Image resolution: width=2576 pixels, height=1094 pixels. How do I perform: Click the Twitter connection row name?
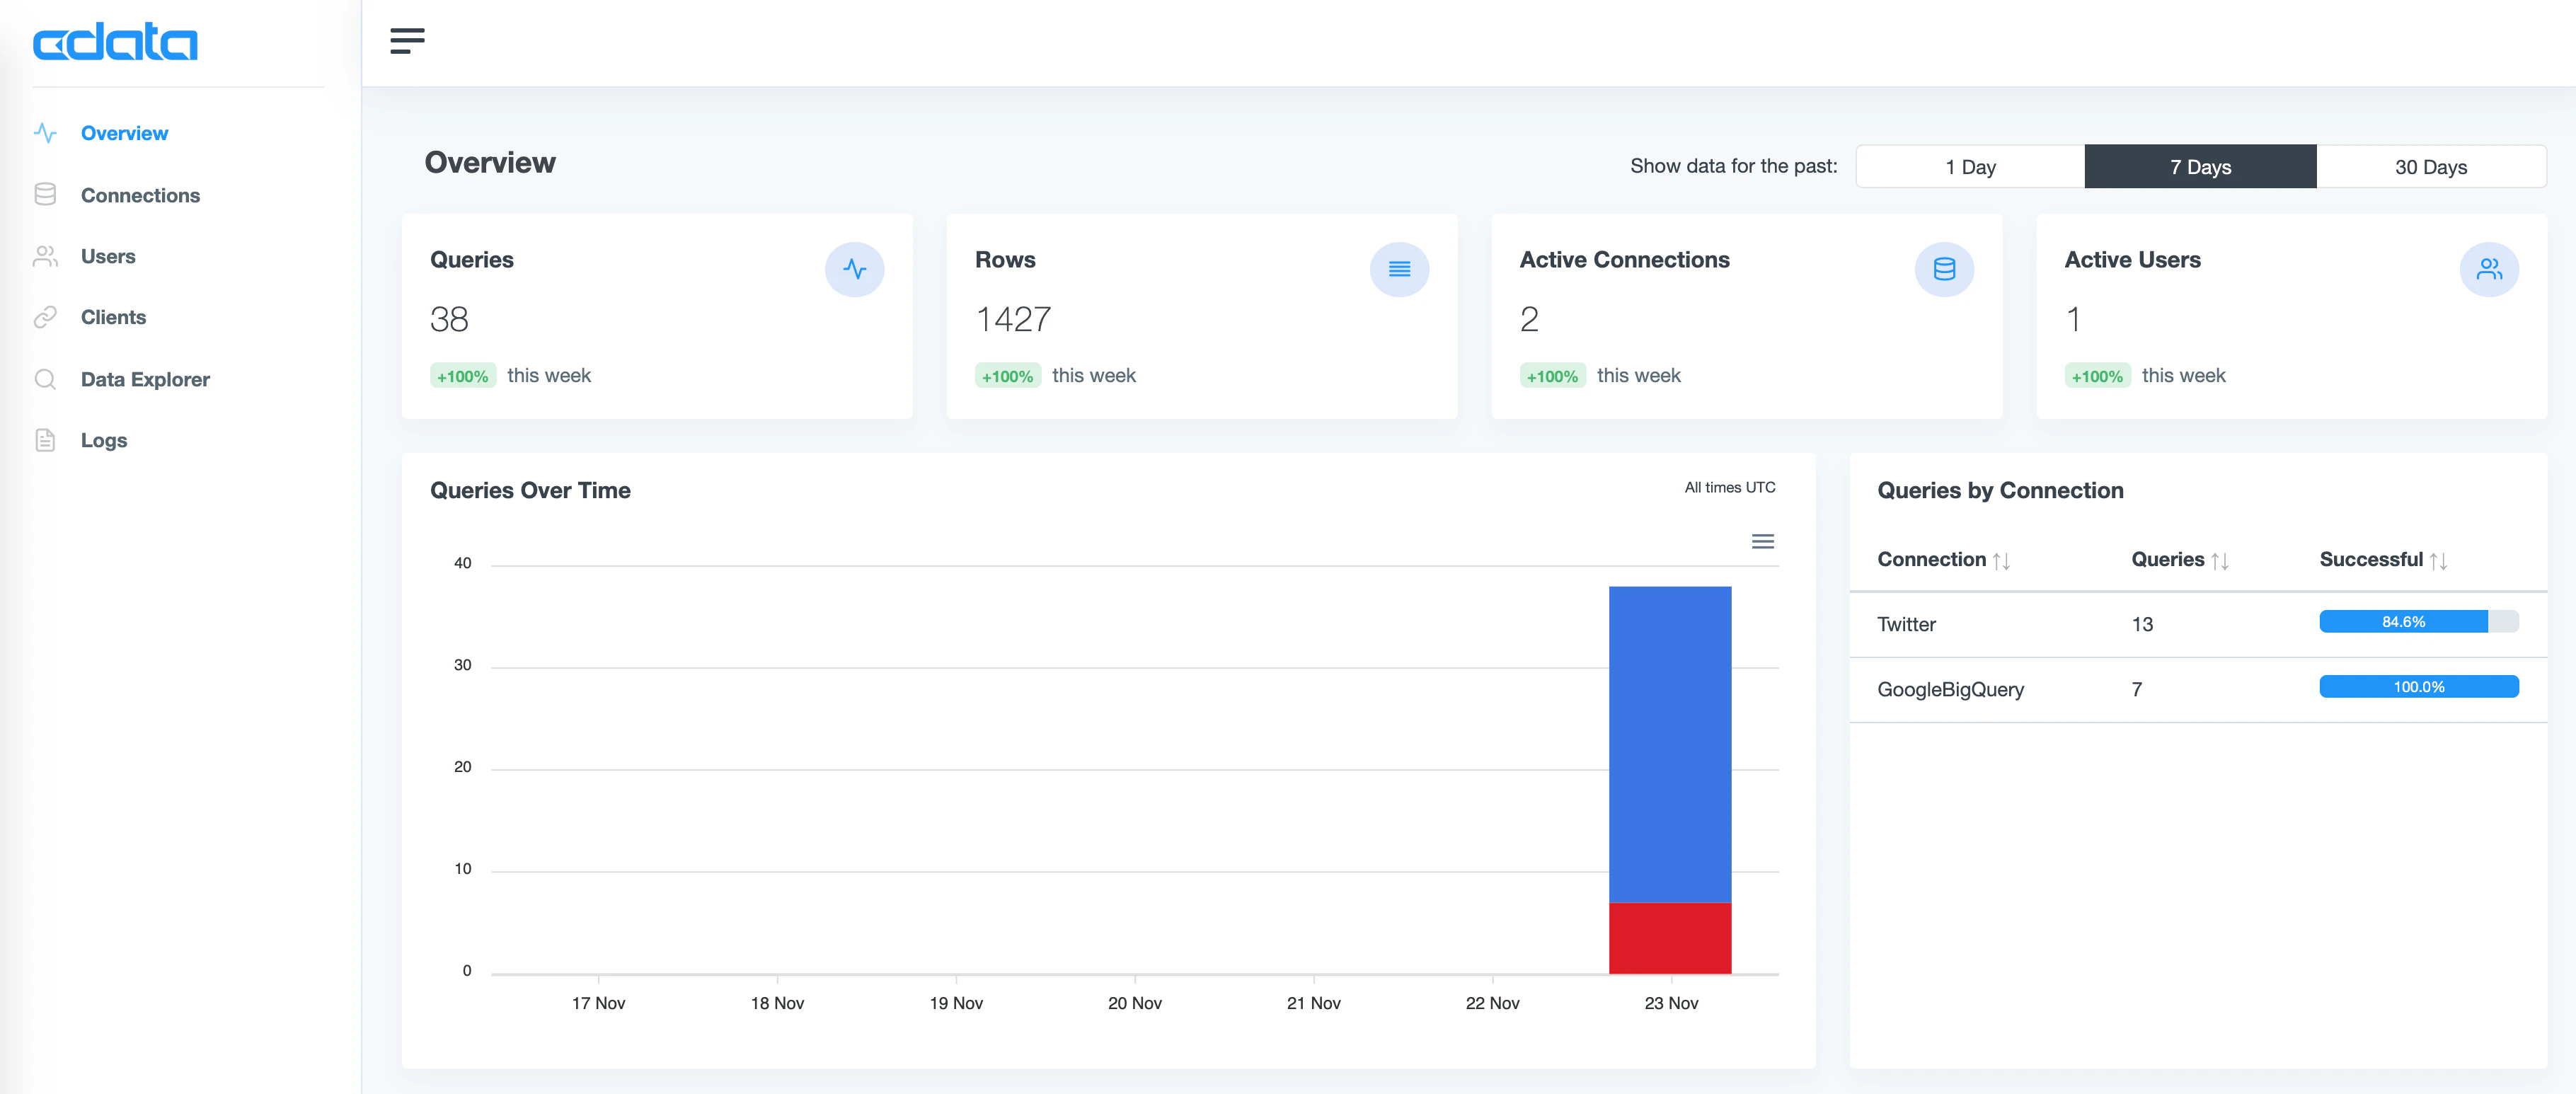pyautogui.click(x=1906, y=624)
